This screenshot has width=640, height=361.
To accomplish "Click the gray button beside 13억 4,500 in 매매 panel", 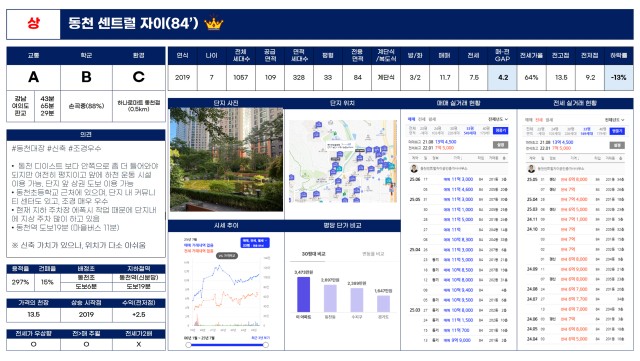I will (x=500, y=145).
